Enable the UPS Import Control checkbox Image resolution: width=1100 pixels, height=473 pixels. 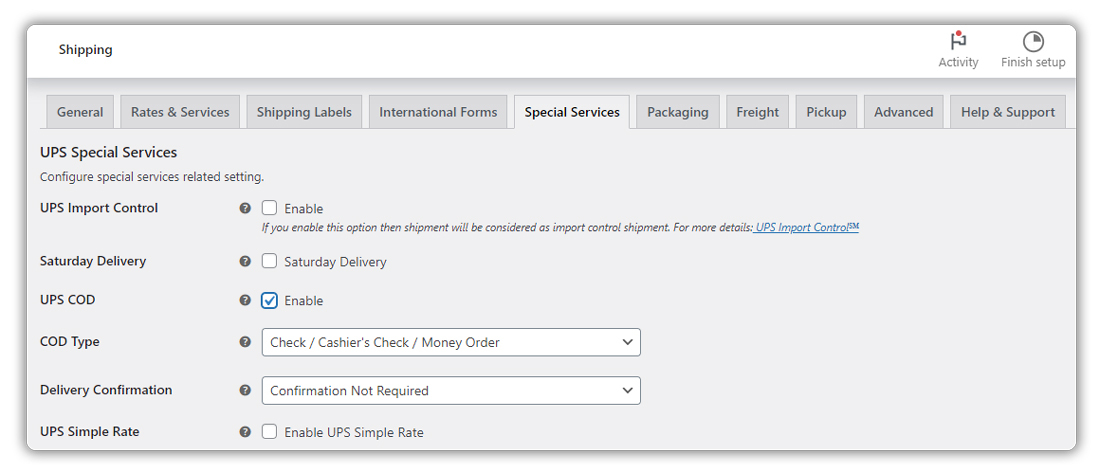click(269, 208)
